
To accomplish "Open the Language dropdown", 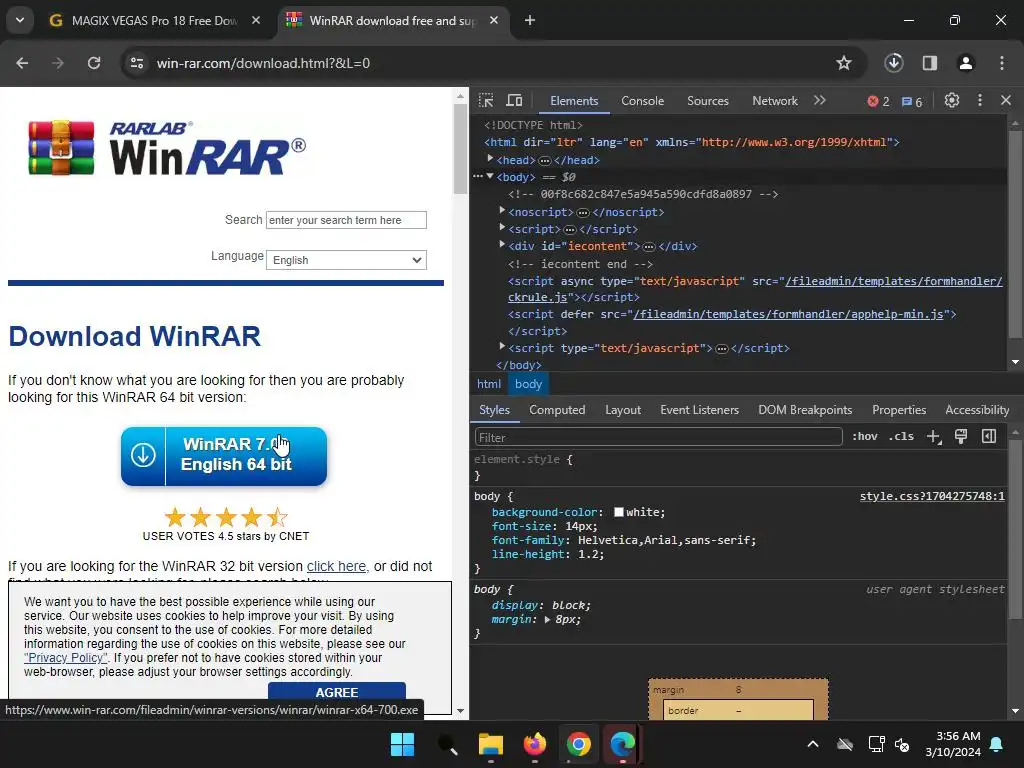I will point(346,260).
